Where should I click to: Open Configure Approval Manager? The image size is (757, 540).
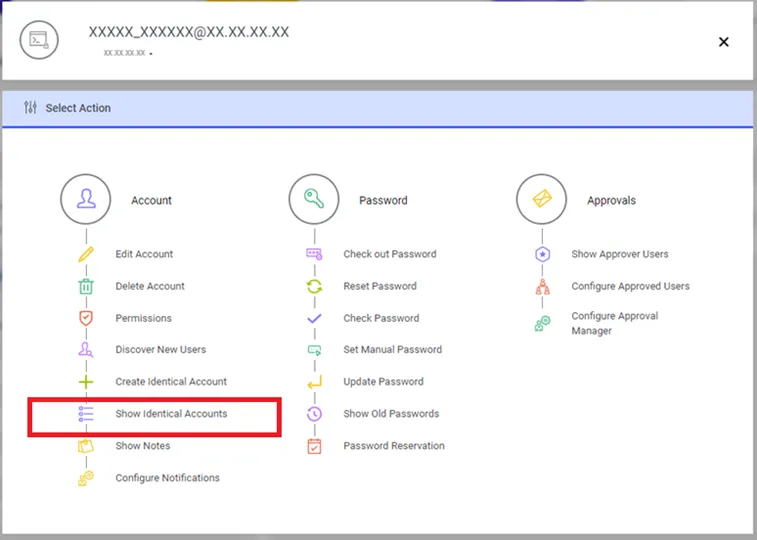(615, 323)
